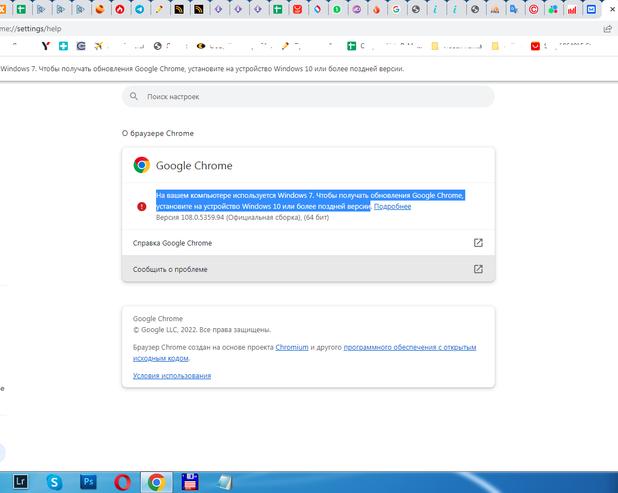Screen dimensions: 618x493
Task: Open the green Sheets bookmark in the bookmarks bar
Action: coord(351,46)
